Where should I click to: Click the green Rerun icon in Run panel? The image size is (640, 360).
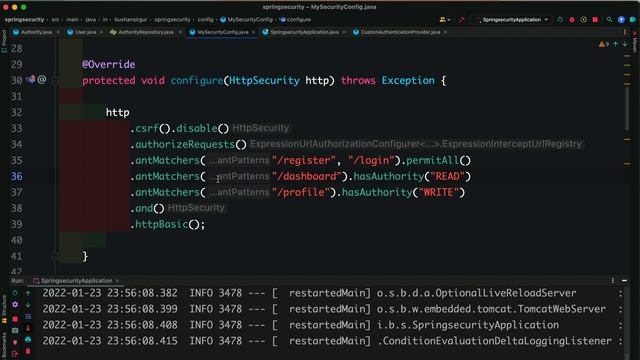click(15, 293)
